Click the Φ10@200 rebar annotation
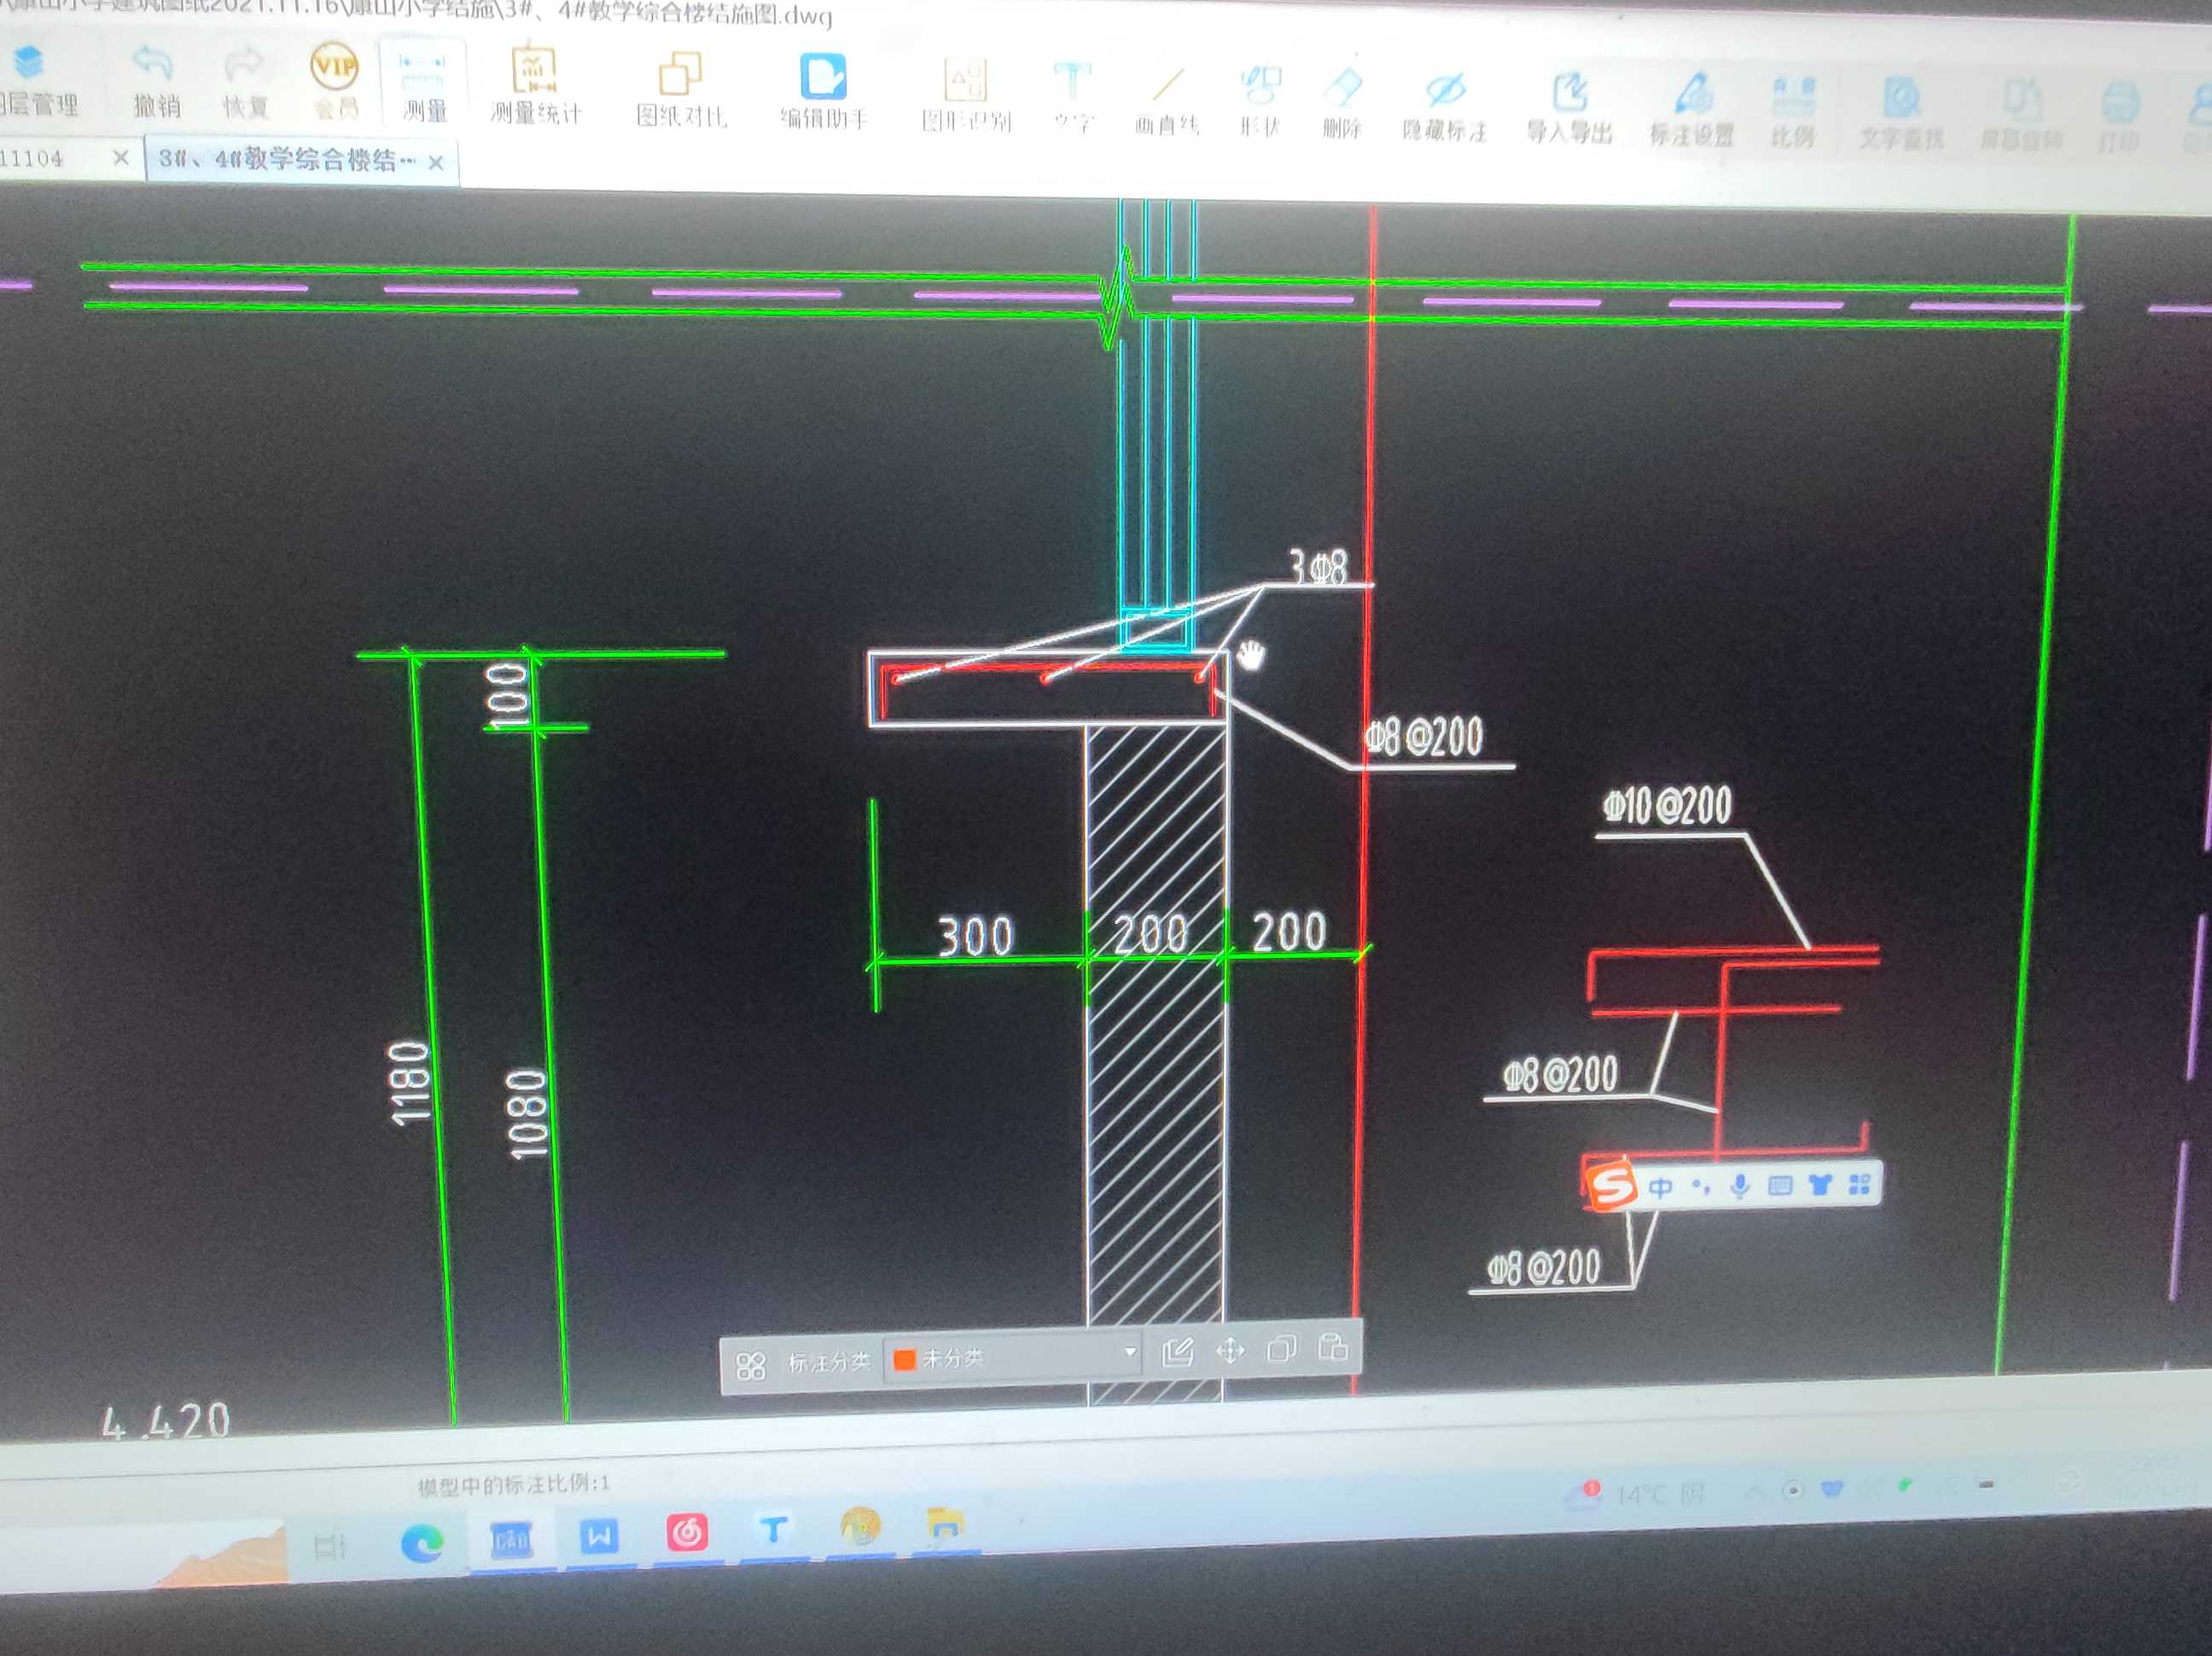The height and width of the screenshot is (1656, 2212). tap(1667, 806)
